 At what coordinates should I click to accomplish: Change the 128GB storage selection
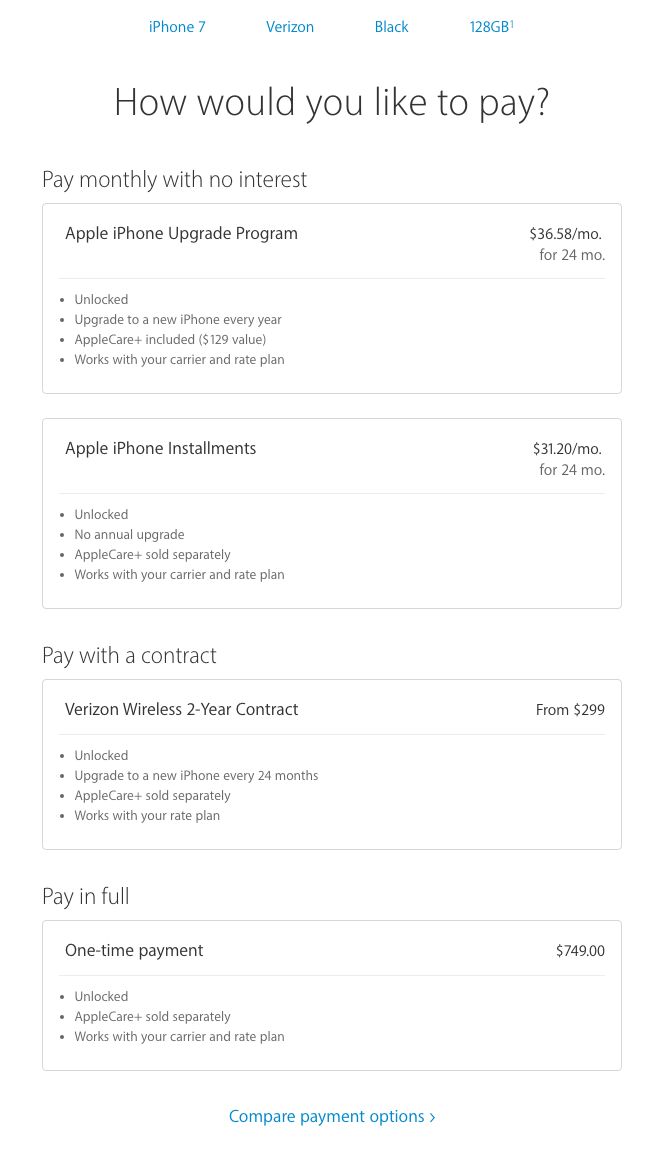(x=489, y=27)
